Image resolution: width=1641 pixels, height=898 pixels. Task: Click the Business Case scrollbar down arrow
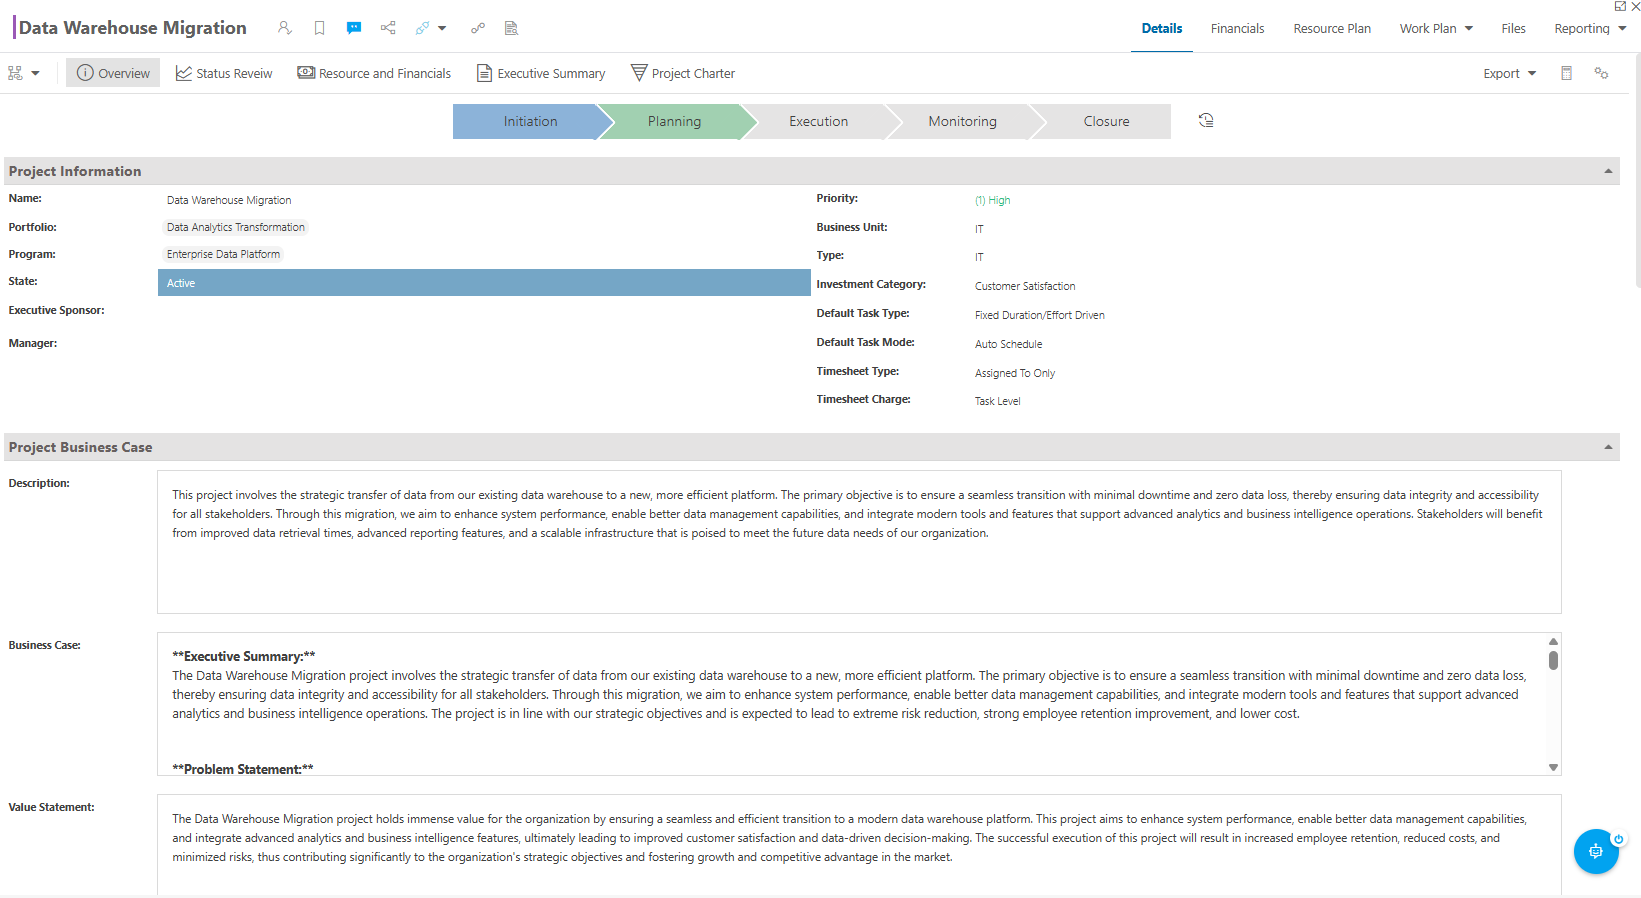1553,767
